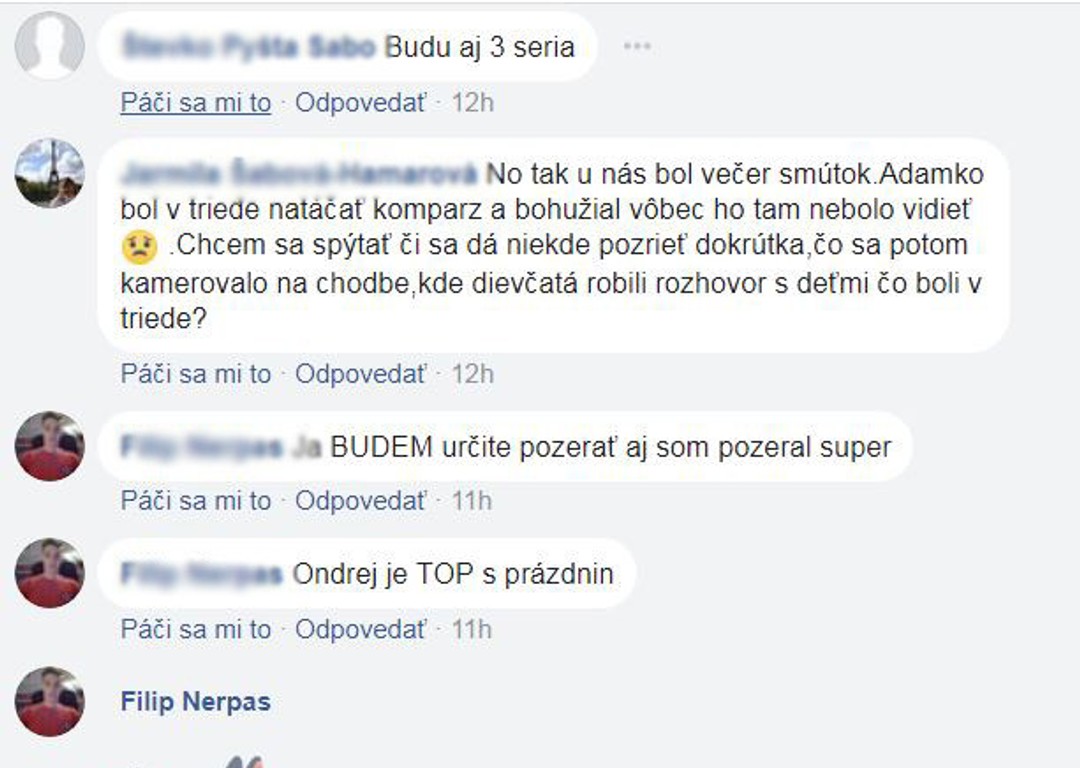The height and width of the screenshot is (768, 1080).
Task: Open the Eiffel Tower profile picture
Action: 50,173
